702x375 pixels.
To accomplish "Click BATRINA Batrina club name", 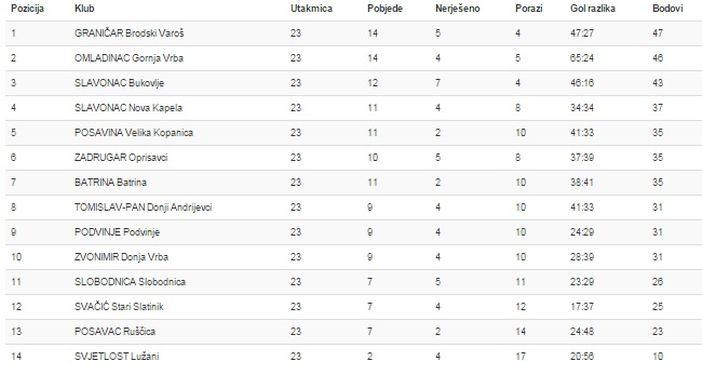I will coord(111,183).
